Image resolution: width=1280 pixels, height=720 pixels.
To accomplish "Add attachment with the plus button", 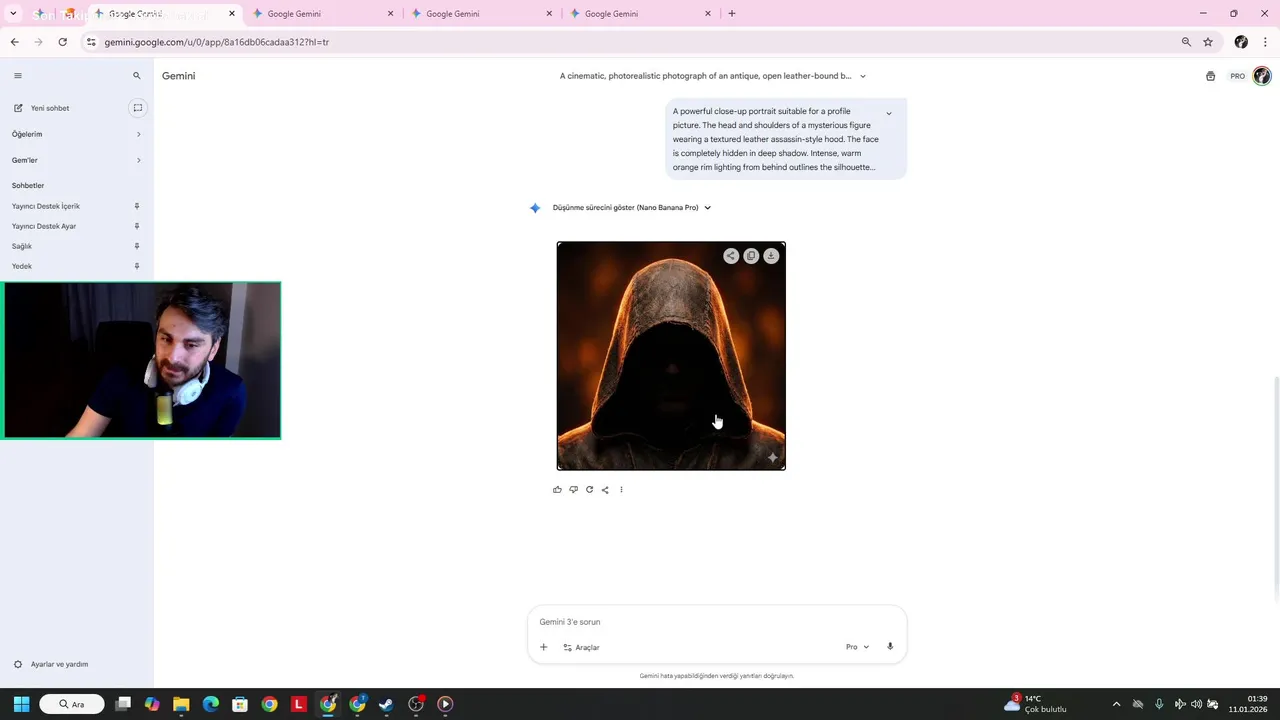I will [543, 647].
